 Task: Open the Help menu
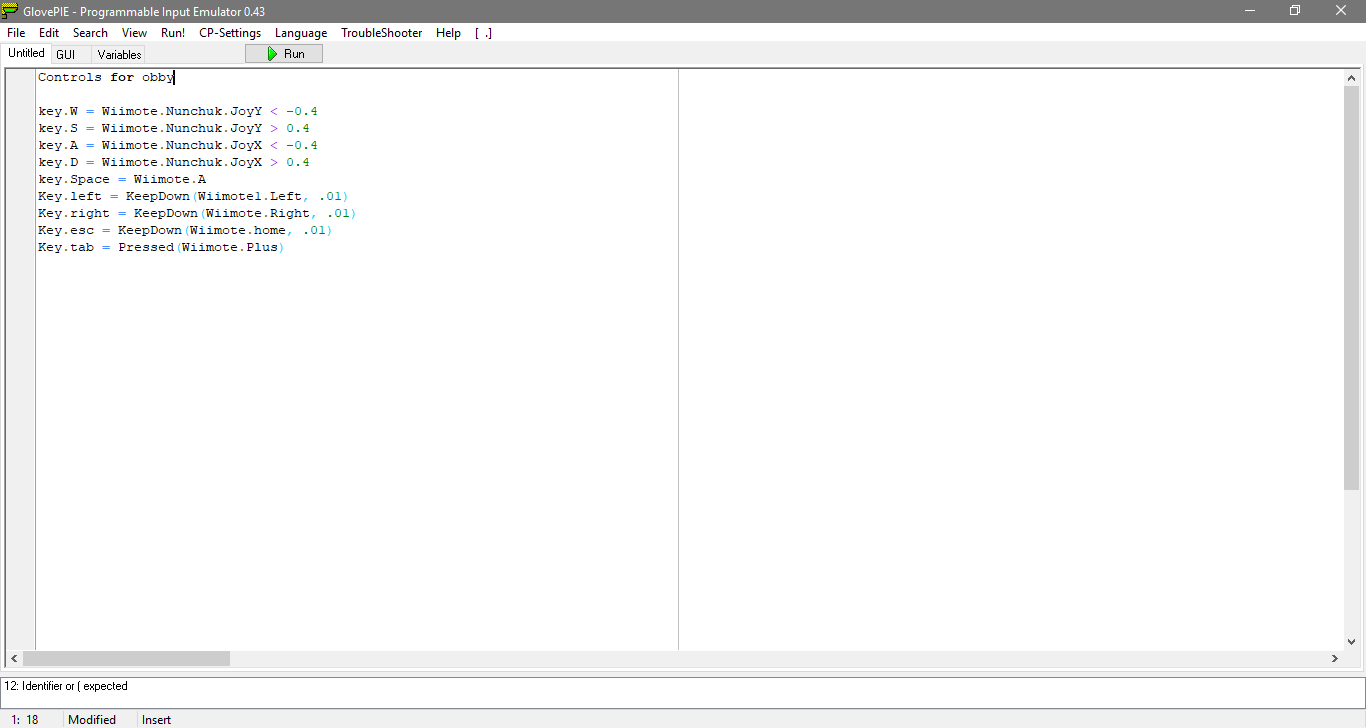pos(448,32)
